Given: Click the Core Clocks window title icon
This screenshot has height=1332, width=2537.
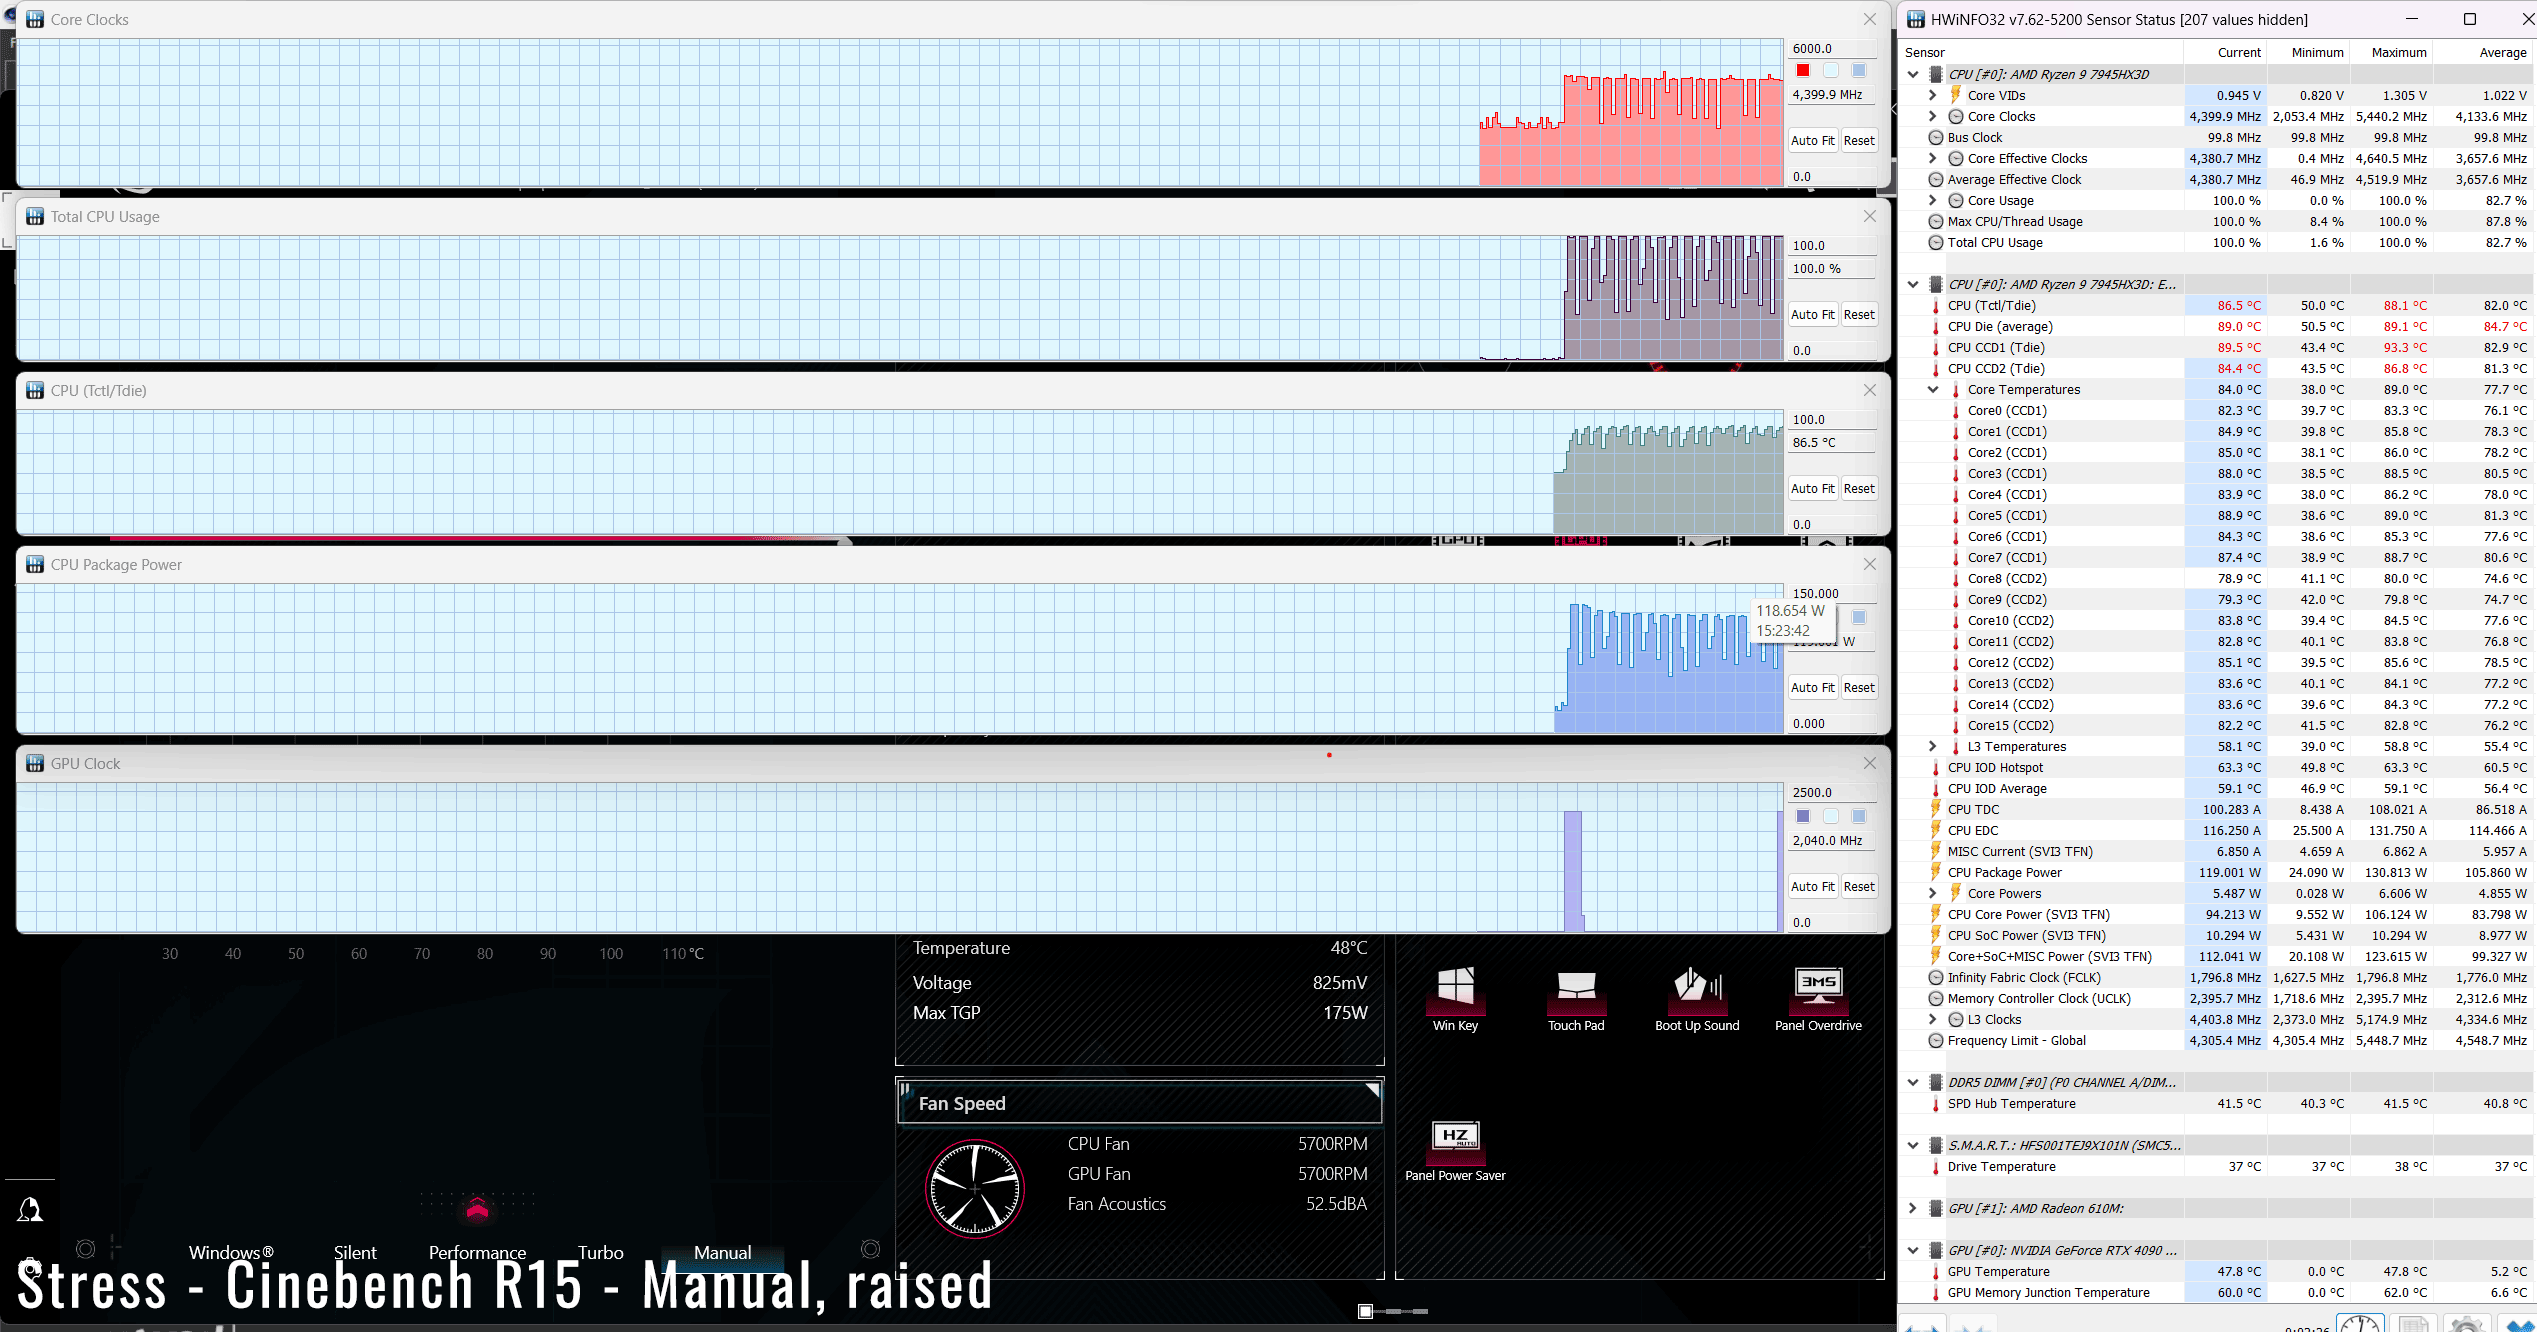Looking at the screenshot, I should (x=35, y=20).
